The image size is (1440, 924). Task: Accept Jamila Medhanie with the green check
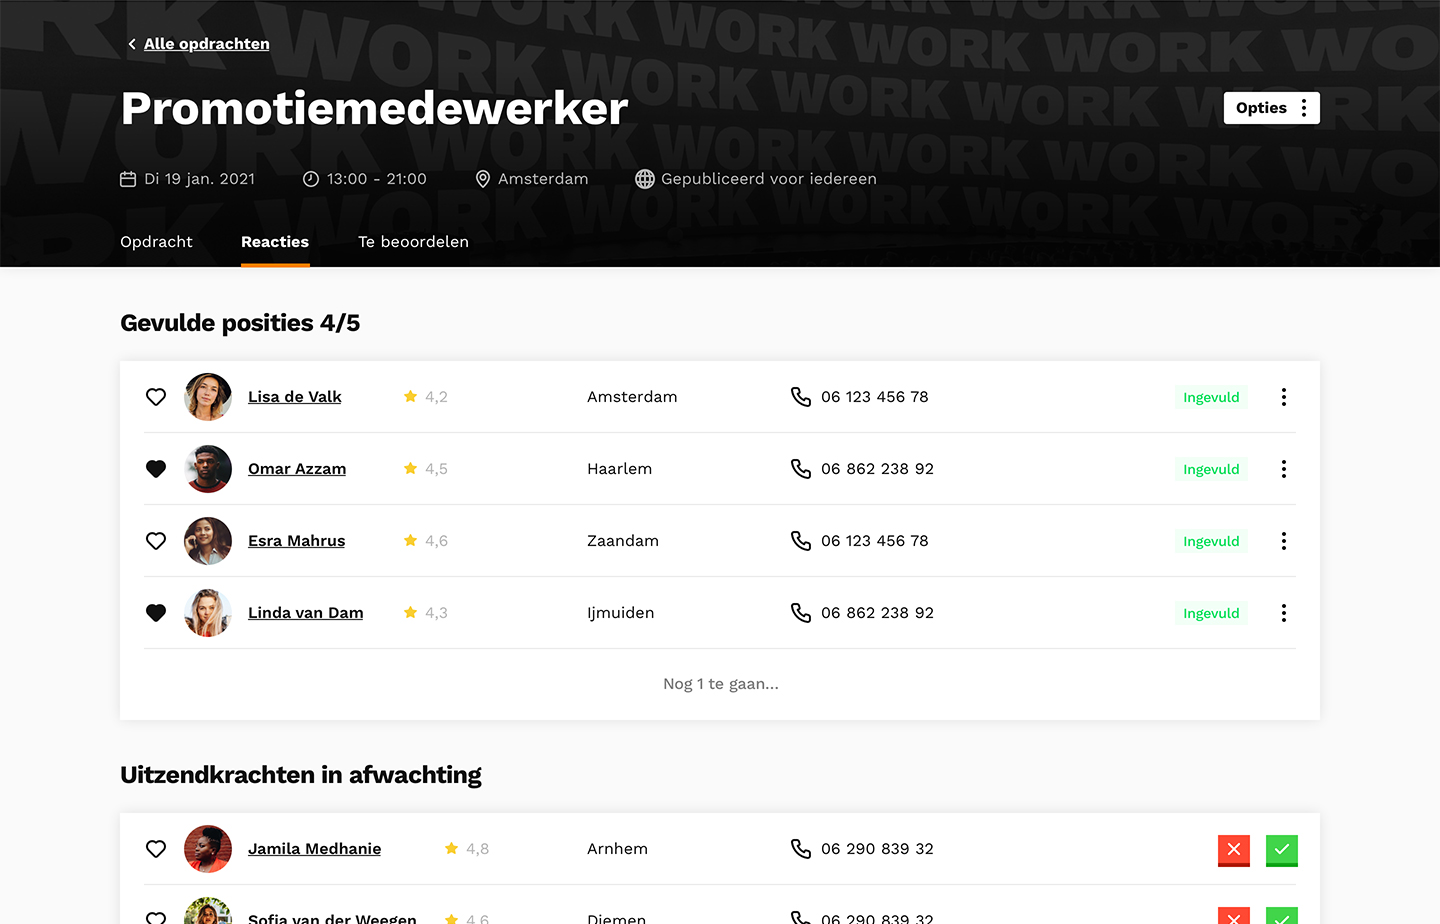click(1282, 850)
